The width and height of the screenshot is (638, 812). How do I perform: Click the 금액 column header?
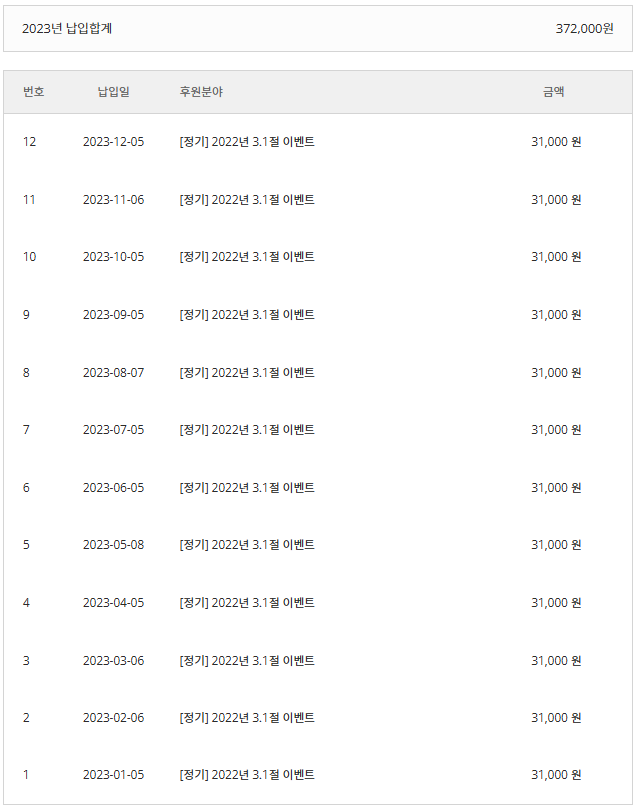(x=553, y=92)
